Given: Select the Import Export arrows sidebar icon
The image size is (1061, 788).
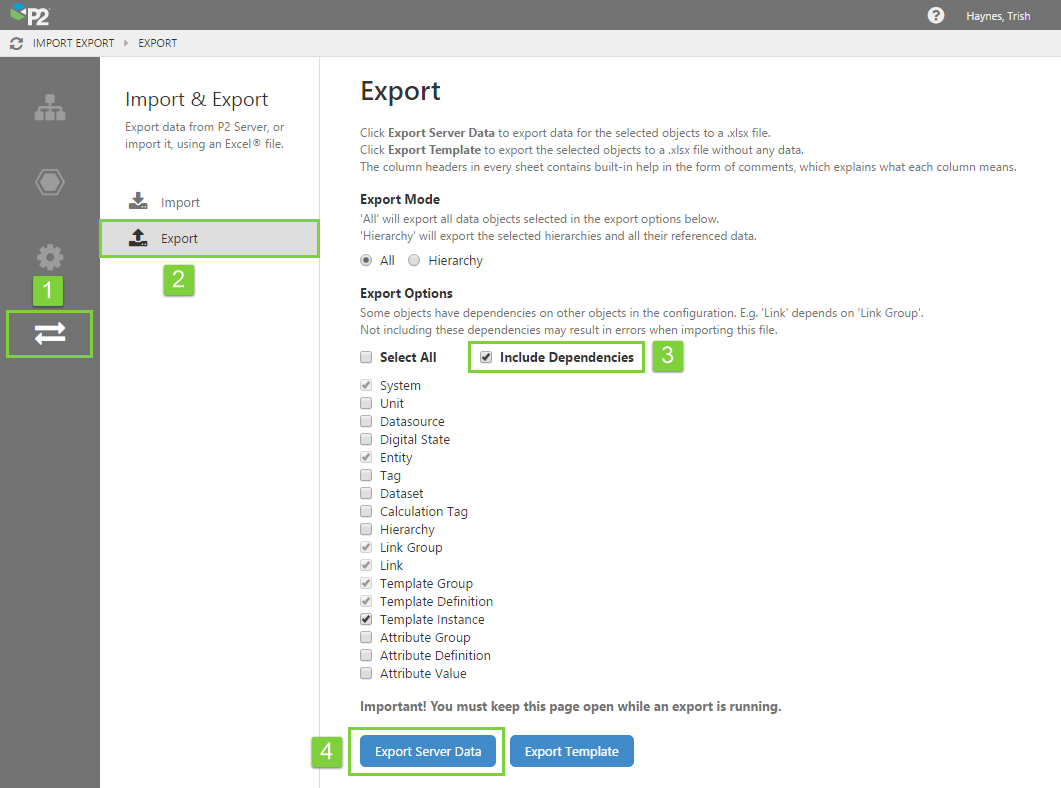Looking at the screenshot, I should [x=49, y=334].
